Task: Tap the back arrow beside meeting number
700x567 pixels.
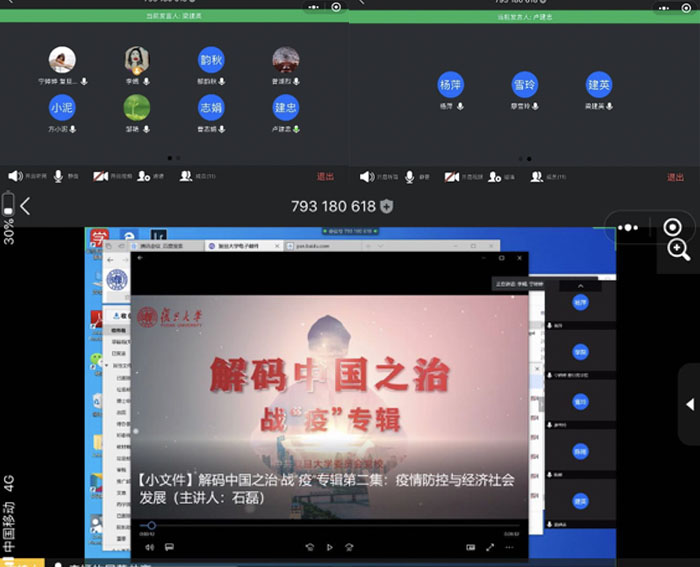Action: (x=25, y=206)
